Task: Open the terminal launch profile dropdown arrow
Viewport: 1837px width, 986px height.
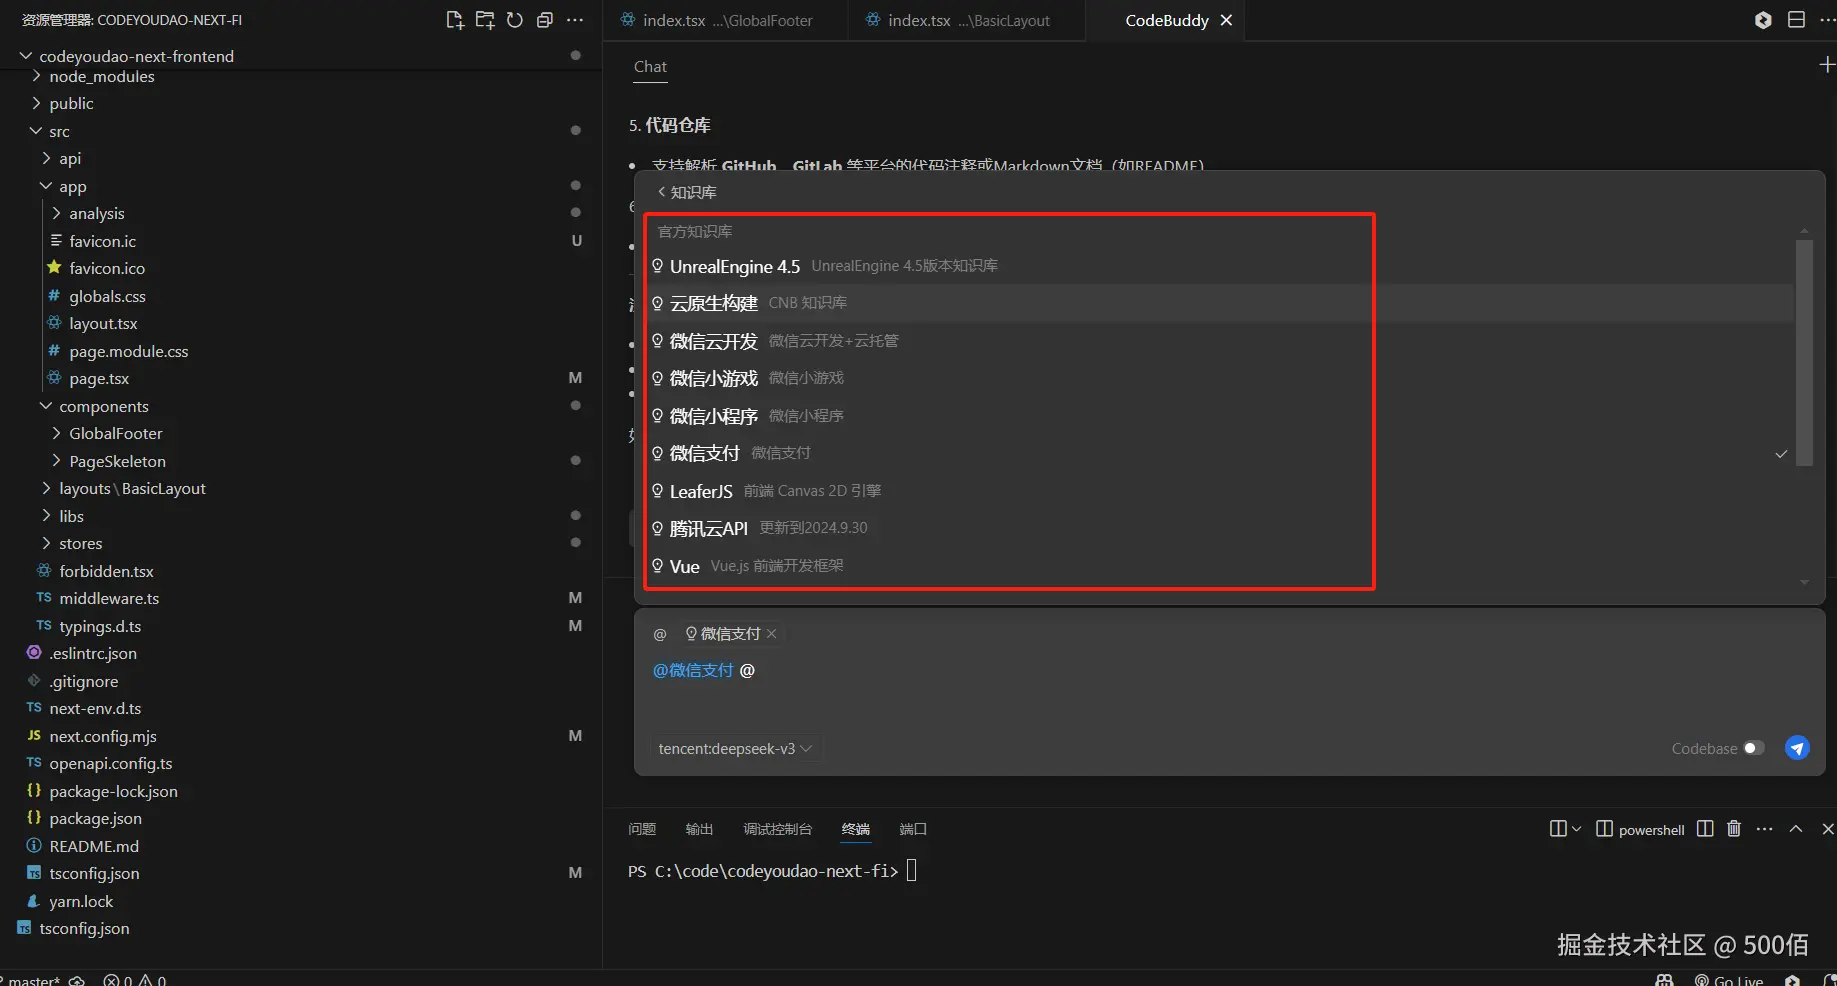Action: pos(1577,829)
